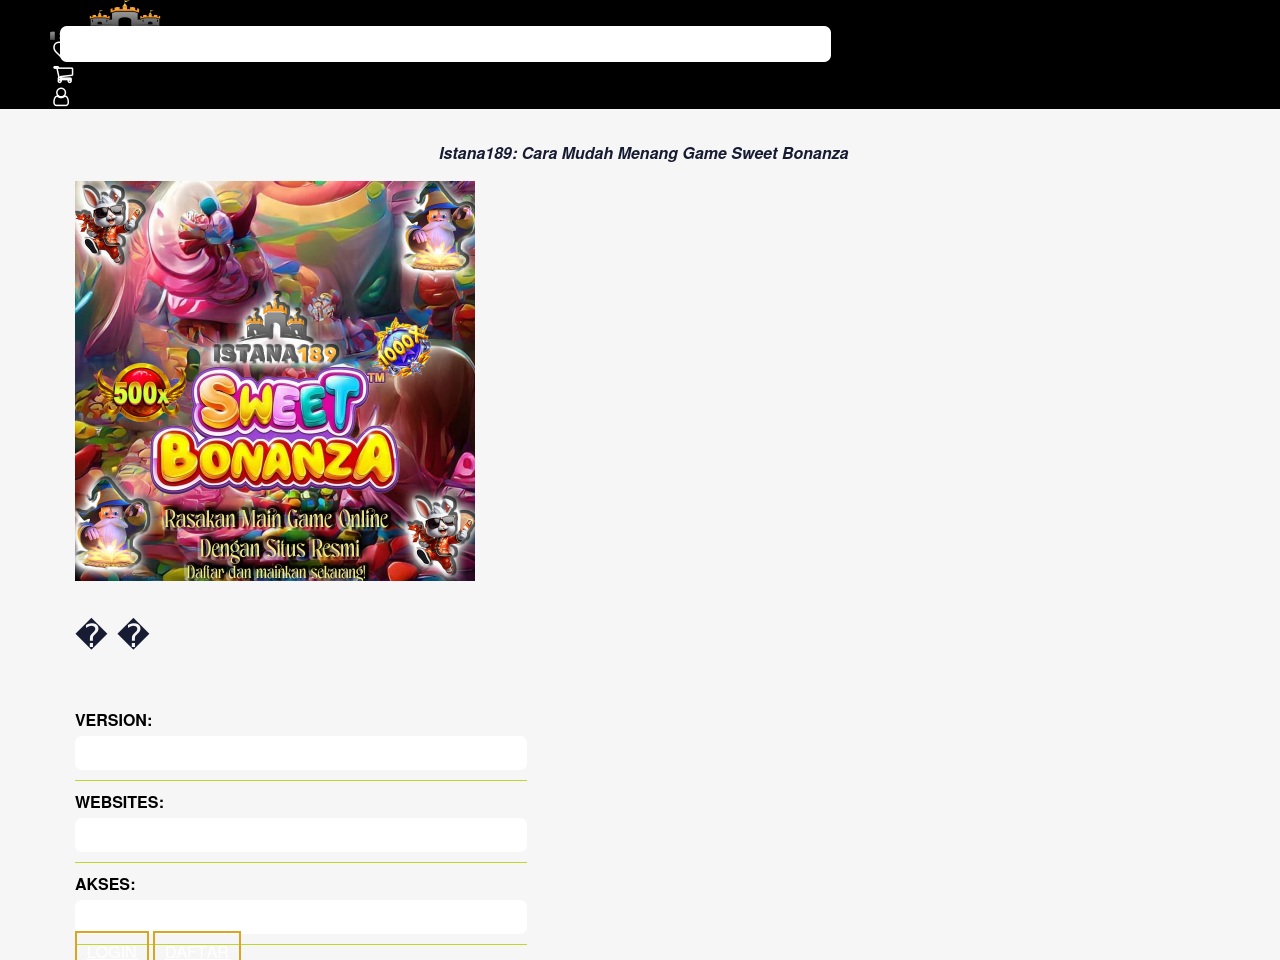Click the field under AKSES label

coord(301,915)
